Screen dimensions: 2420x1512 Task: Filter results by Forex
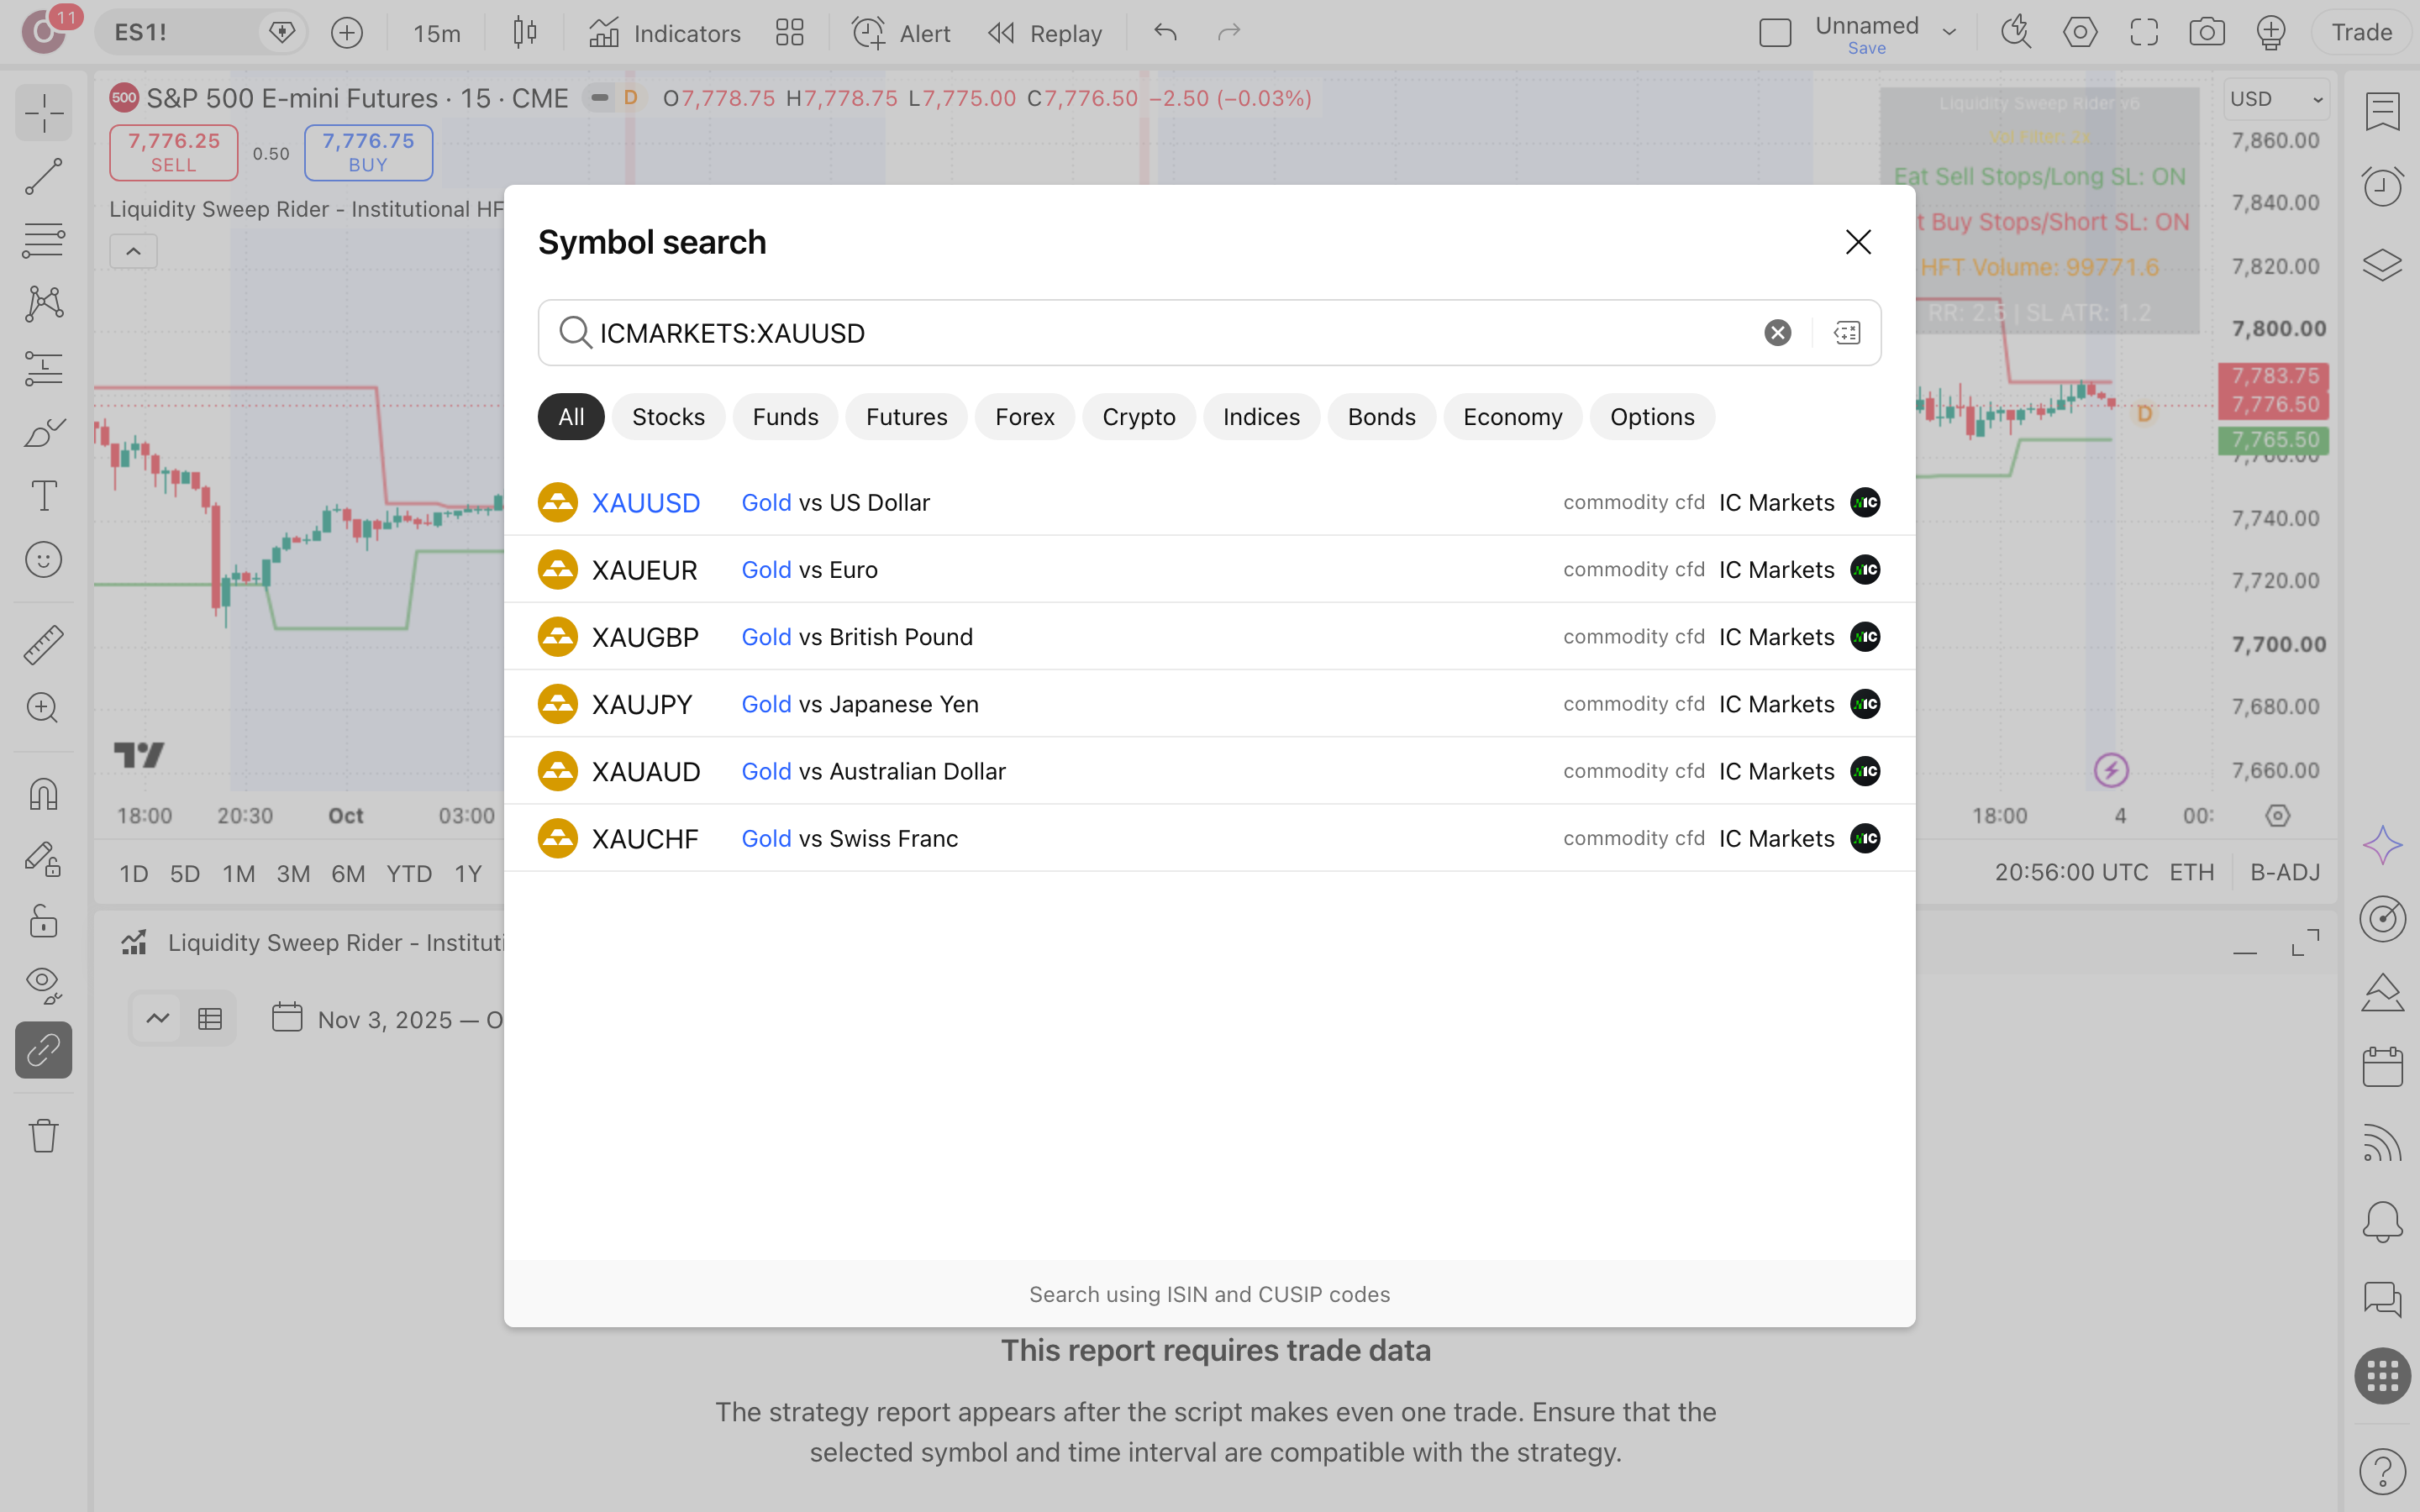click(x=1024, y=417)
